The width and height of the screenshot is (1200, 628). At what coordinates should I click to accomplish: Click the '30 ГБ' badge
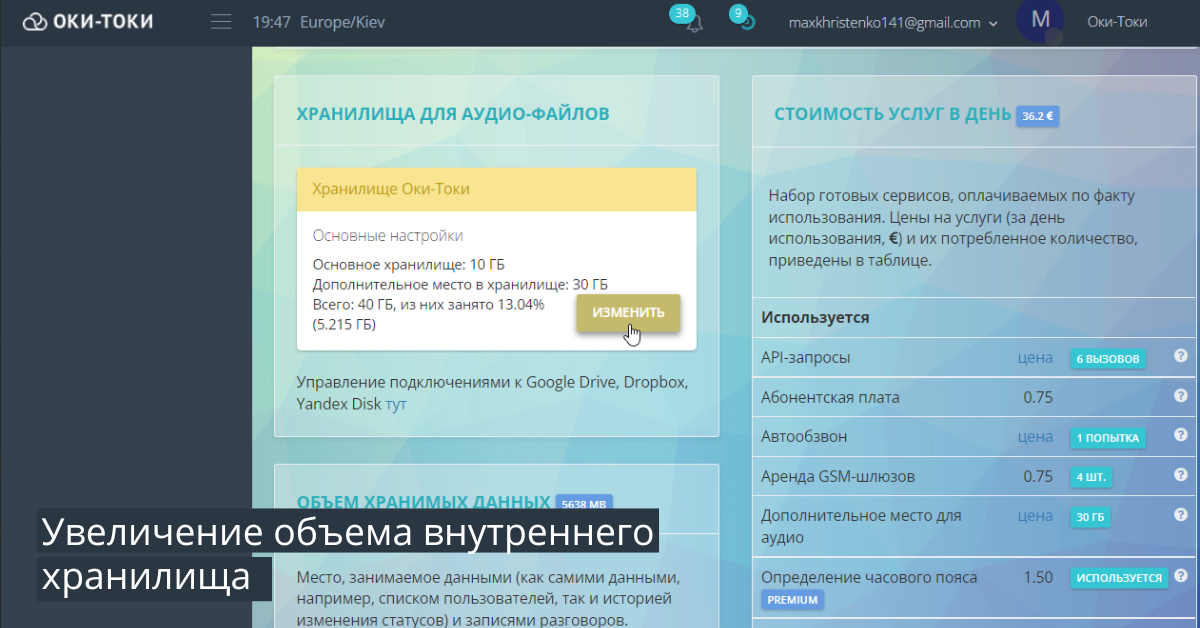click(x=1090, y=518)
